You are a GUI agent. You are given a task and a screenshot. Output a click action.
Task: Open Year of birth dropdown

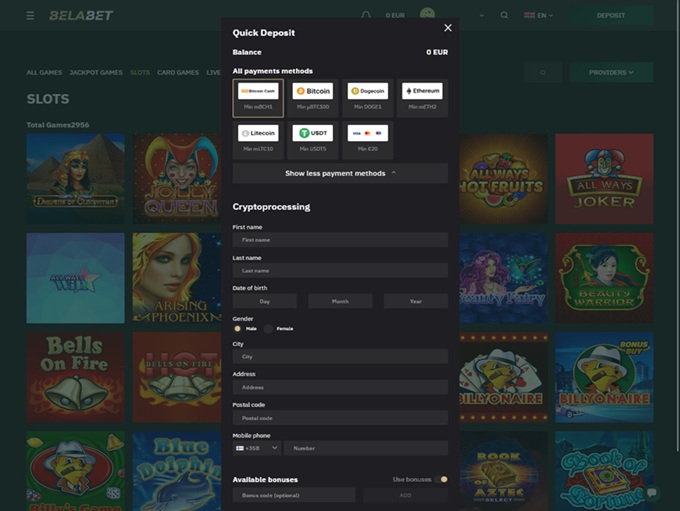tap(416, 301)
